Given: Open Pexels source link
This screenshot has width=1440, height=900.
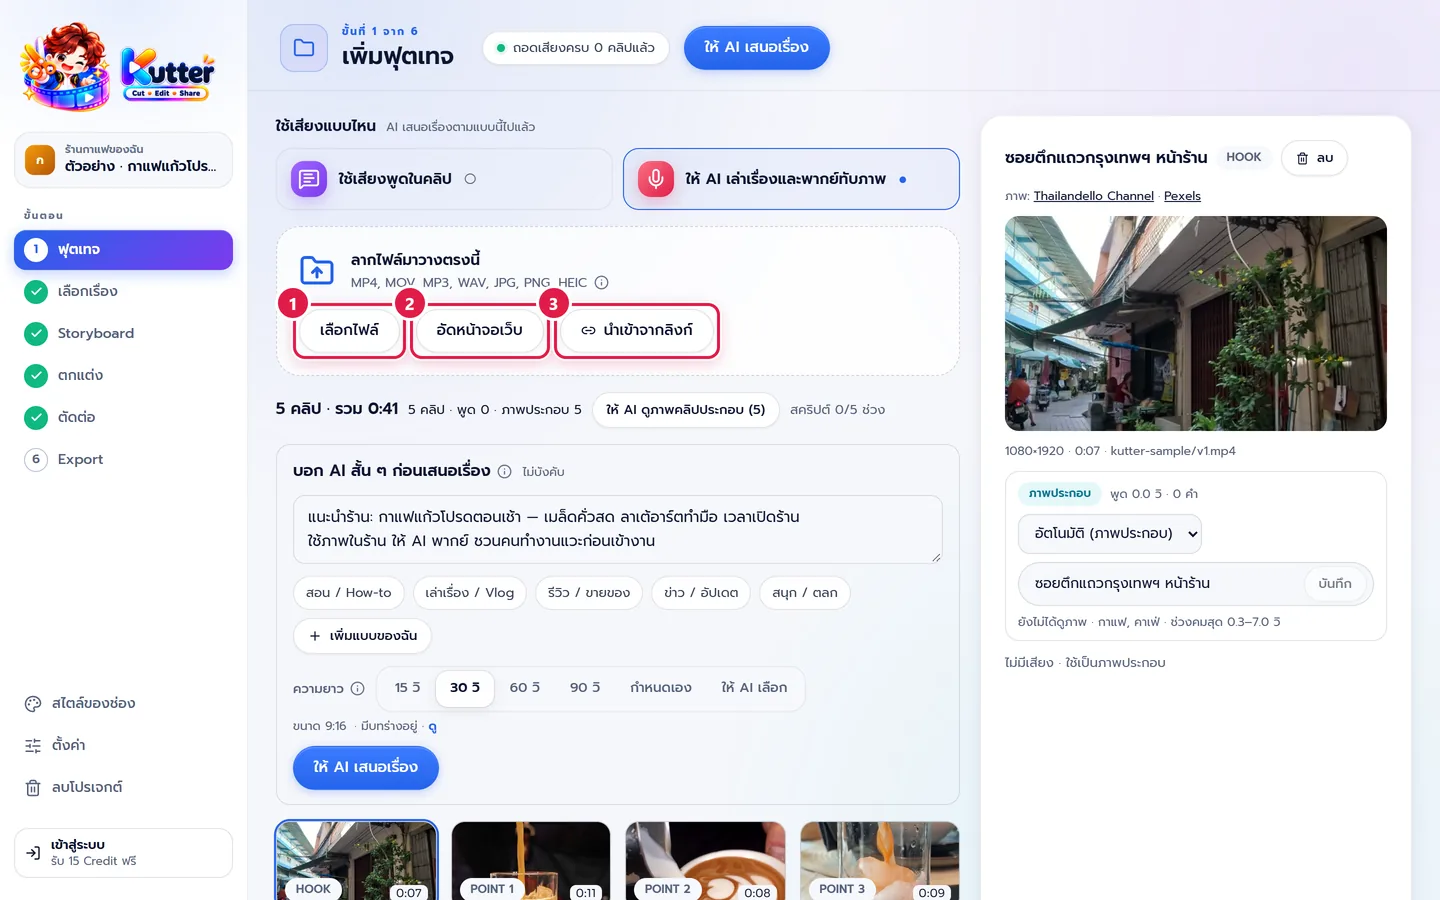Looking at the screenshot, I should [1182, 196].
